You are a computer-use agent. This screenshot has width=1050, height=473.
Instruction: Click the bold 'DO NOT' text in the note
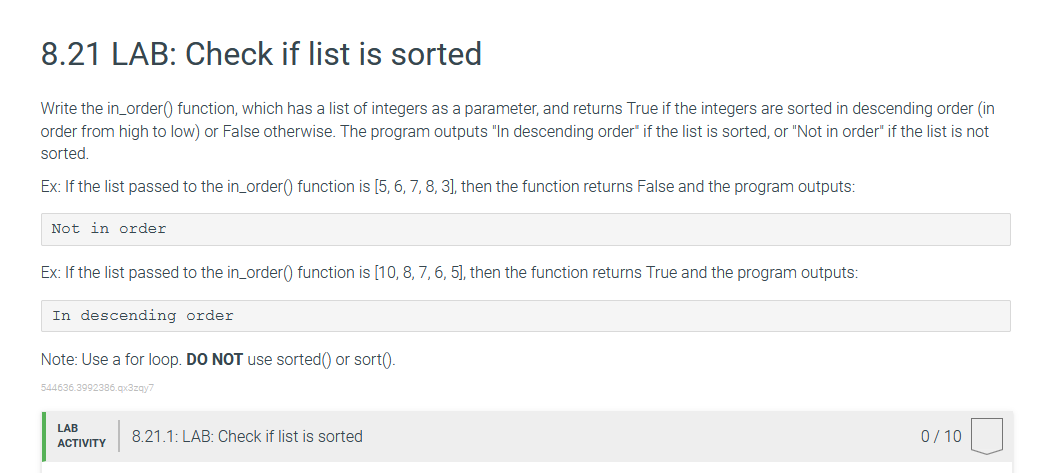pyautogui.click(x=214, y=360)
